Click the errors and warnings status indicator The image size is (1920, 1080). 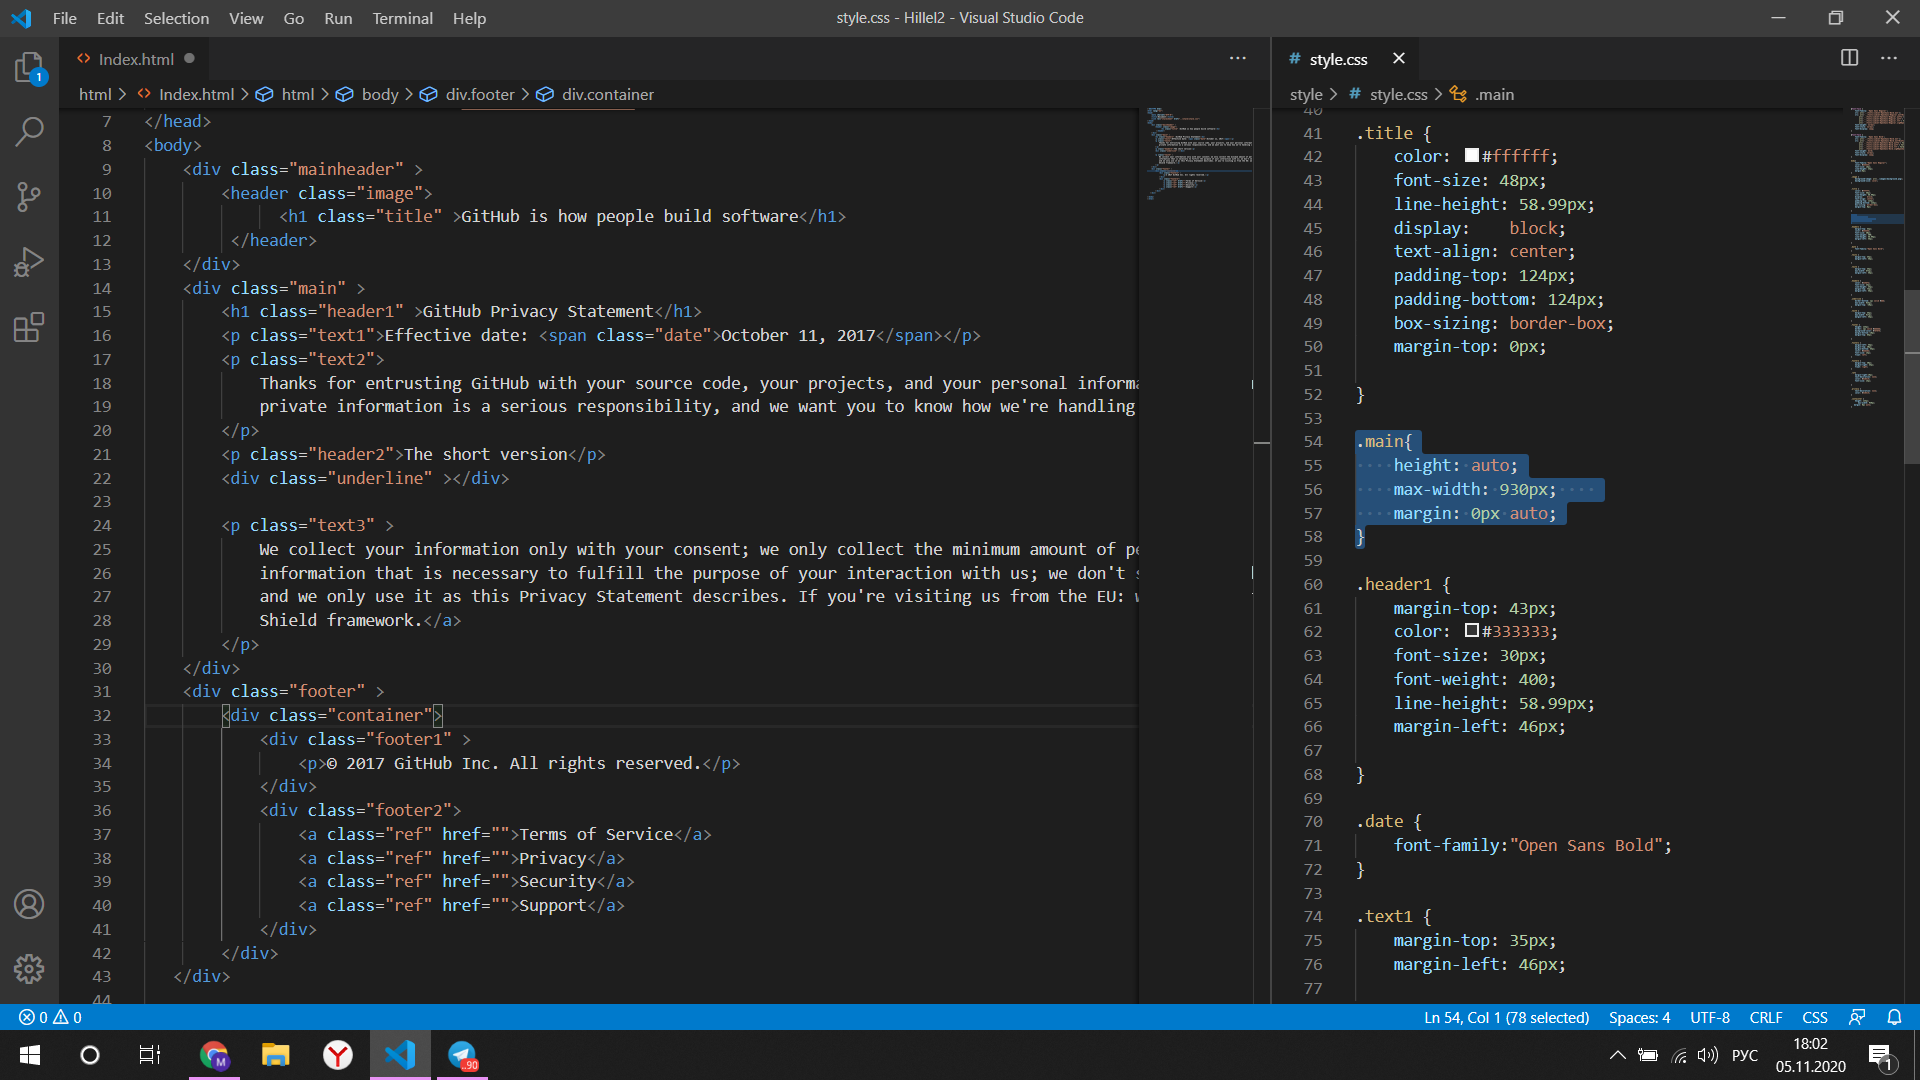(x=50, y=1017)
